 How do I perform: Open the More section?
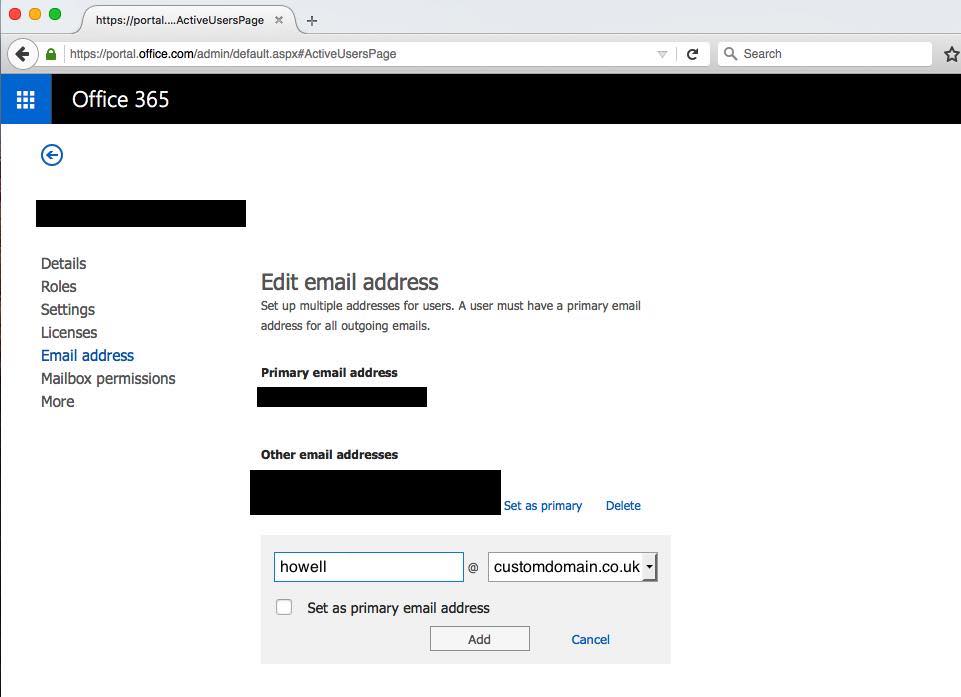pos(58,402)
